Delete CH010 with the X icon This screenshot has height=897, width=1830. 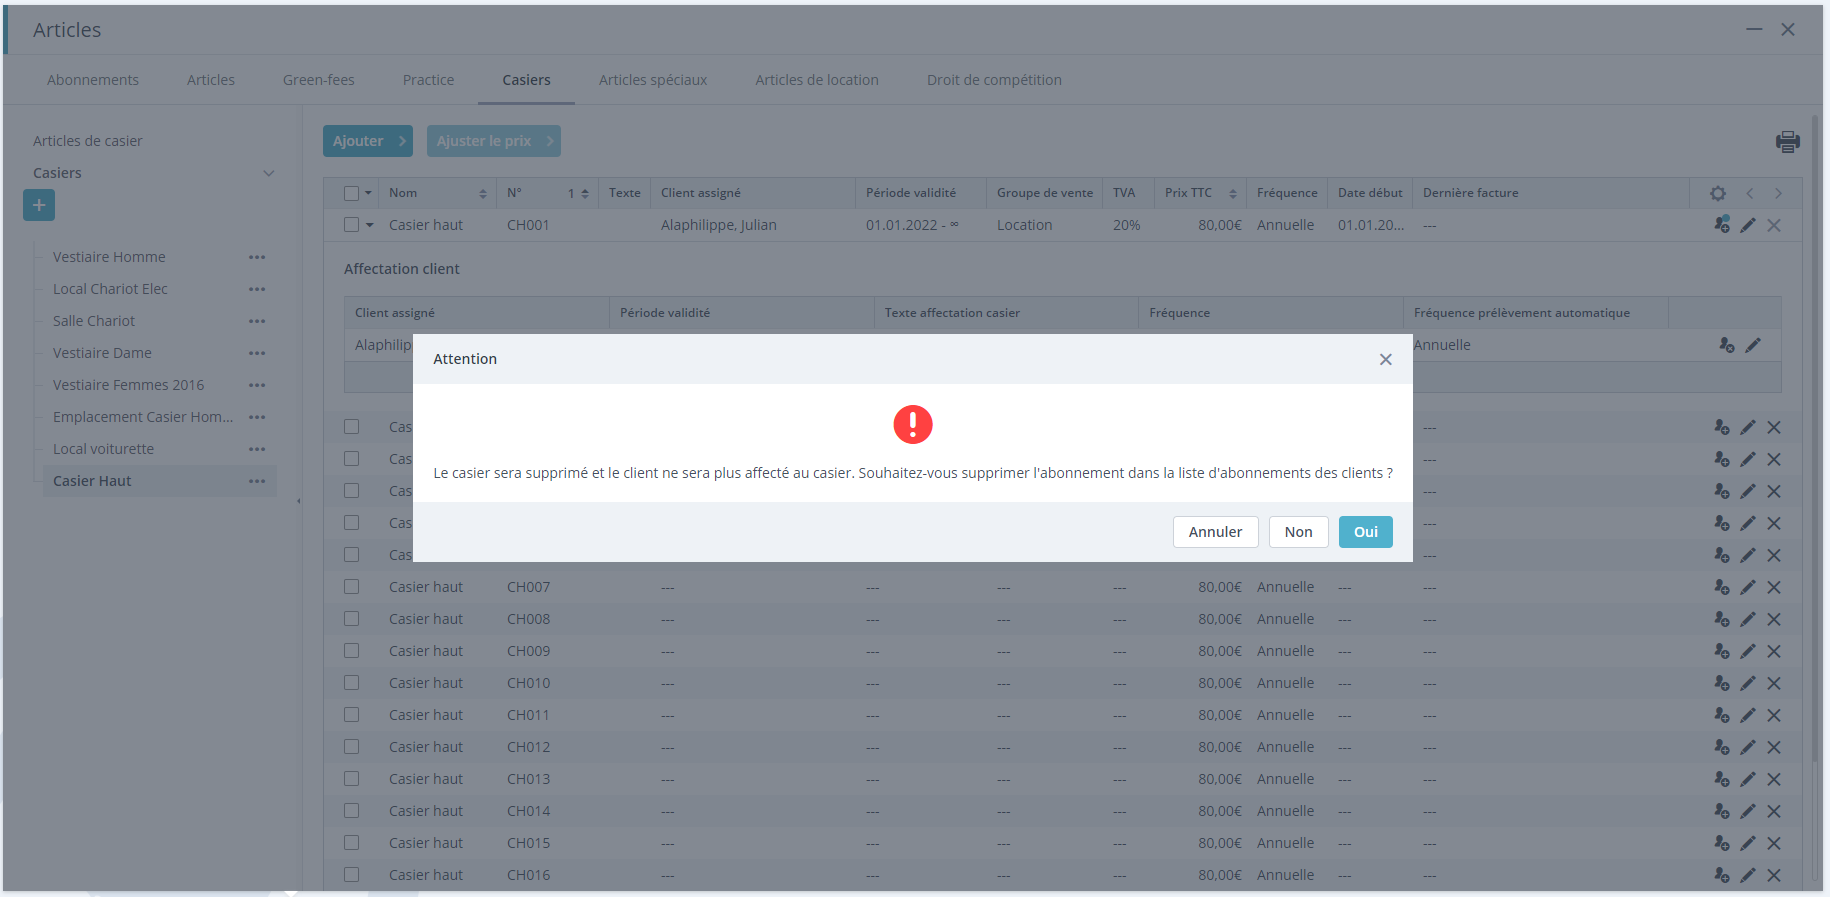click(x=1774, y=683)
